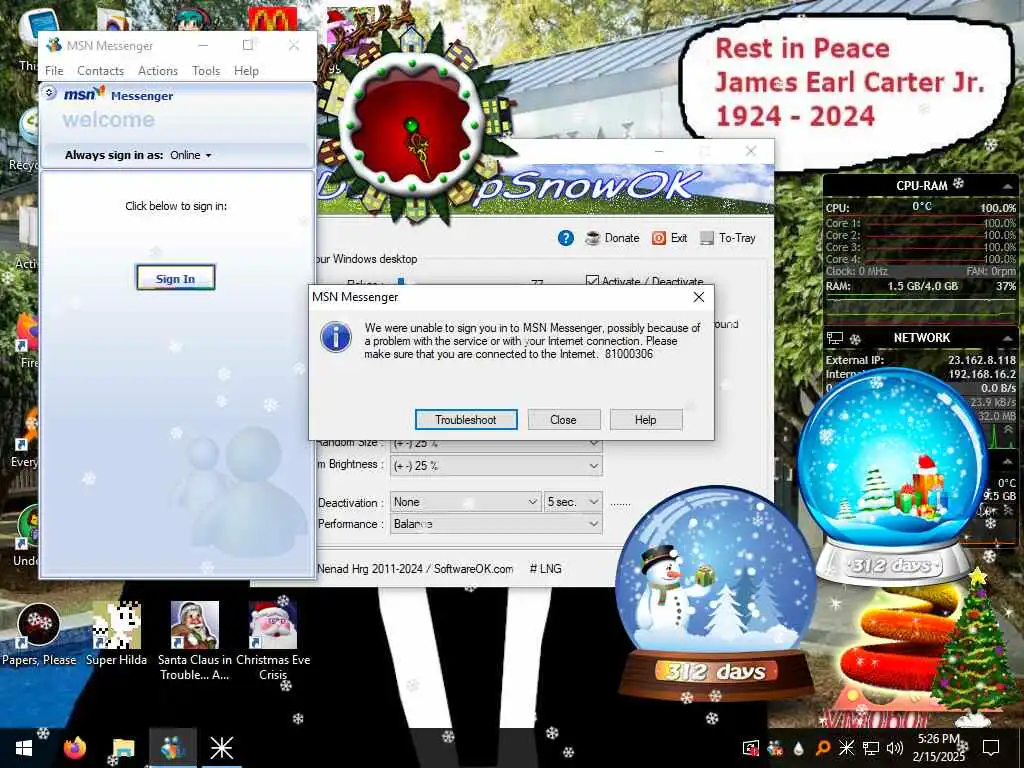Open the Deactivation None dropdown
Viewport: 1024px width, 768px height.
click(x=465, y=502)
